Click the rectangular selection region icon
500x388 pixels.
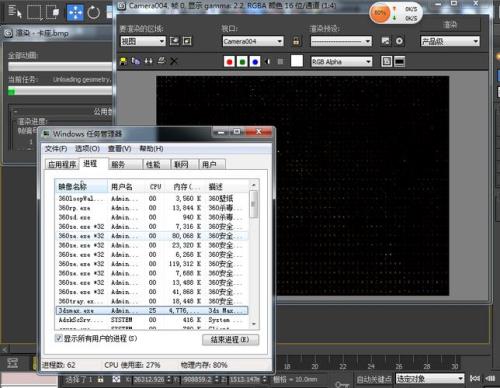[35, 12]
